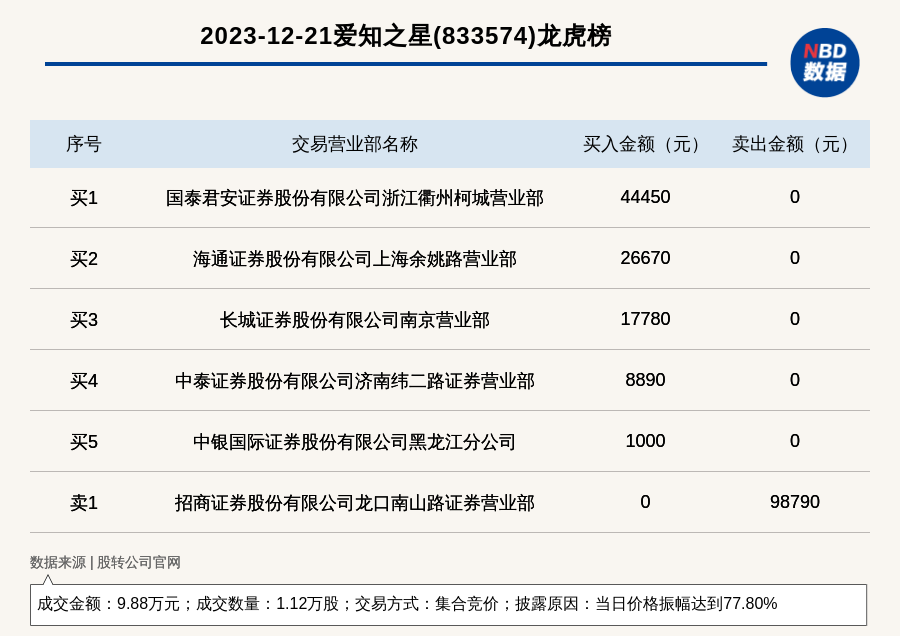Viewport: 900px width, 636px height.
Task: Select 中泰证券股份有限公司济南纬二路证券营业部
Action: tap(355, 381)
